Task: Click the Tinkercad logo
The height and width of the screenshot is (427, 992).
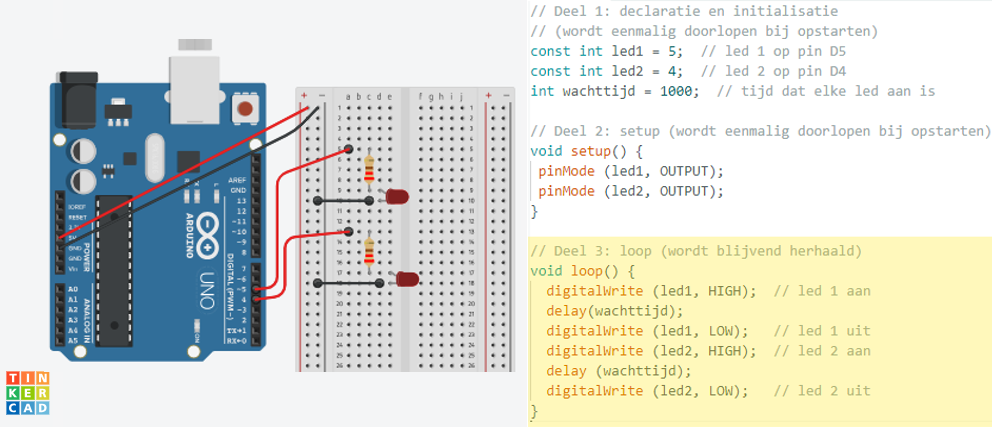Action: 26,392
